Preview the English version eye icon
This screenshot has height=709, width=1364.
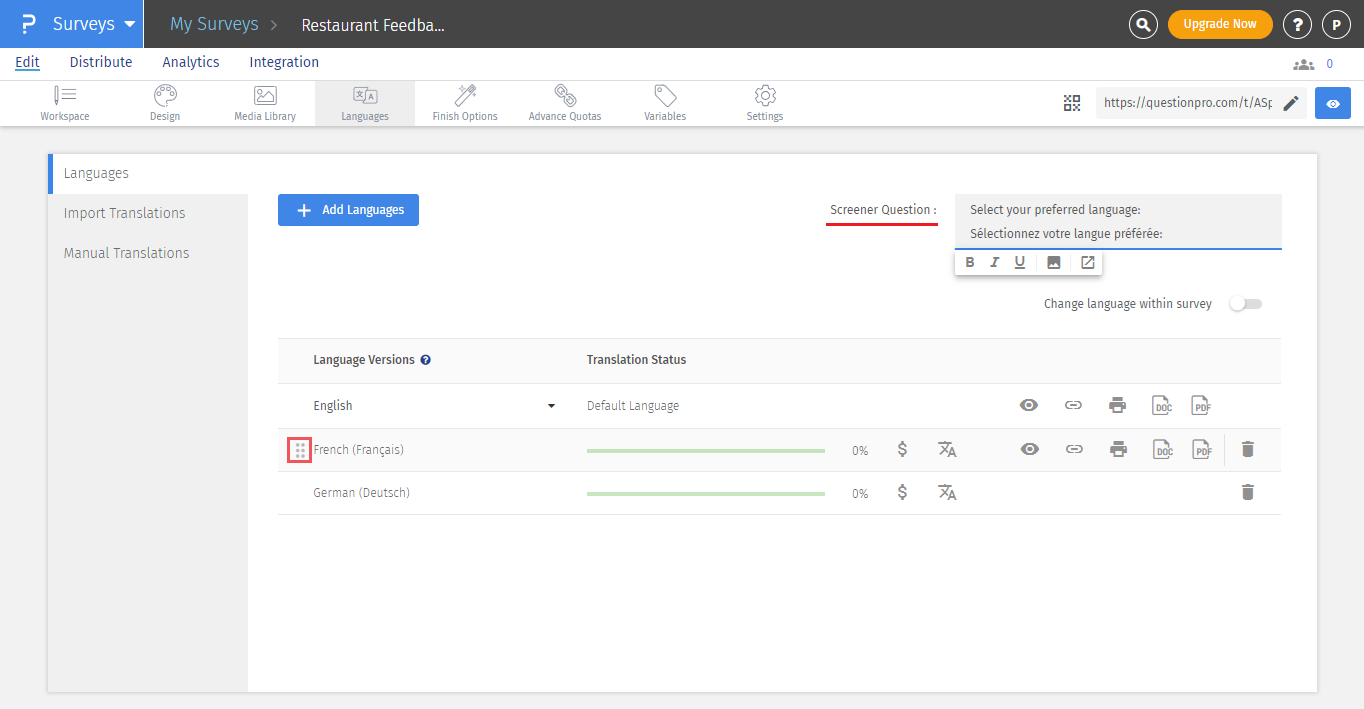coord(1029,405)
